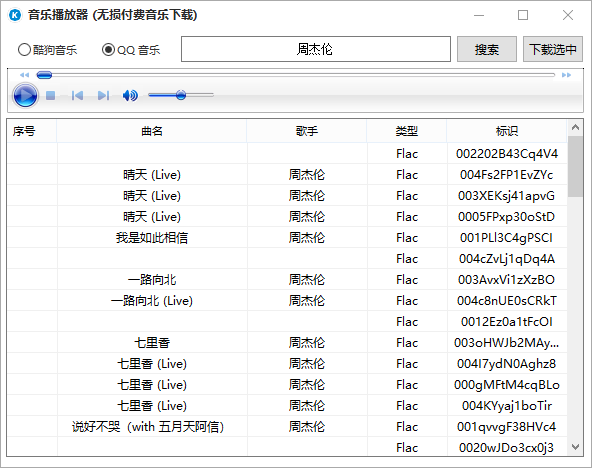The image size is (592, 468).
Task: Click the search input field with 周杰伦
Action: (x=316, y=49)
